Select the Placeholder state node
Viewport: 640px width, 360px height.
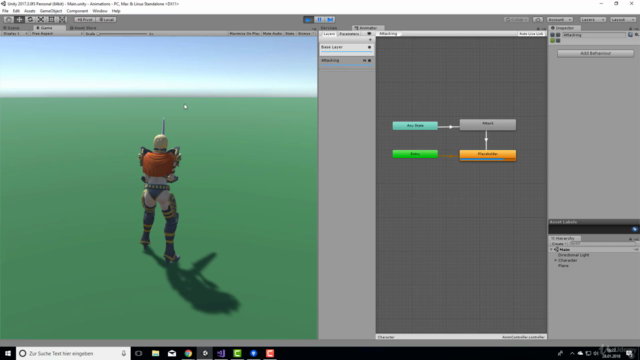(488, 155)
